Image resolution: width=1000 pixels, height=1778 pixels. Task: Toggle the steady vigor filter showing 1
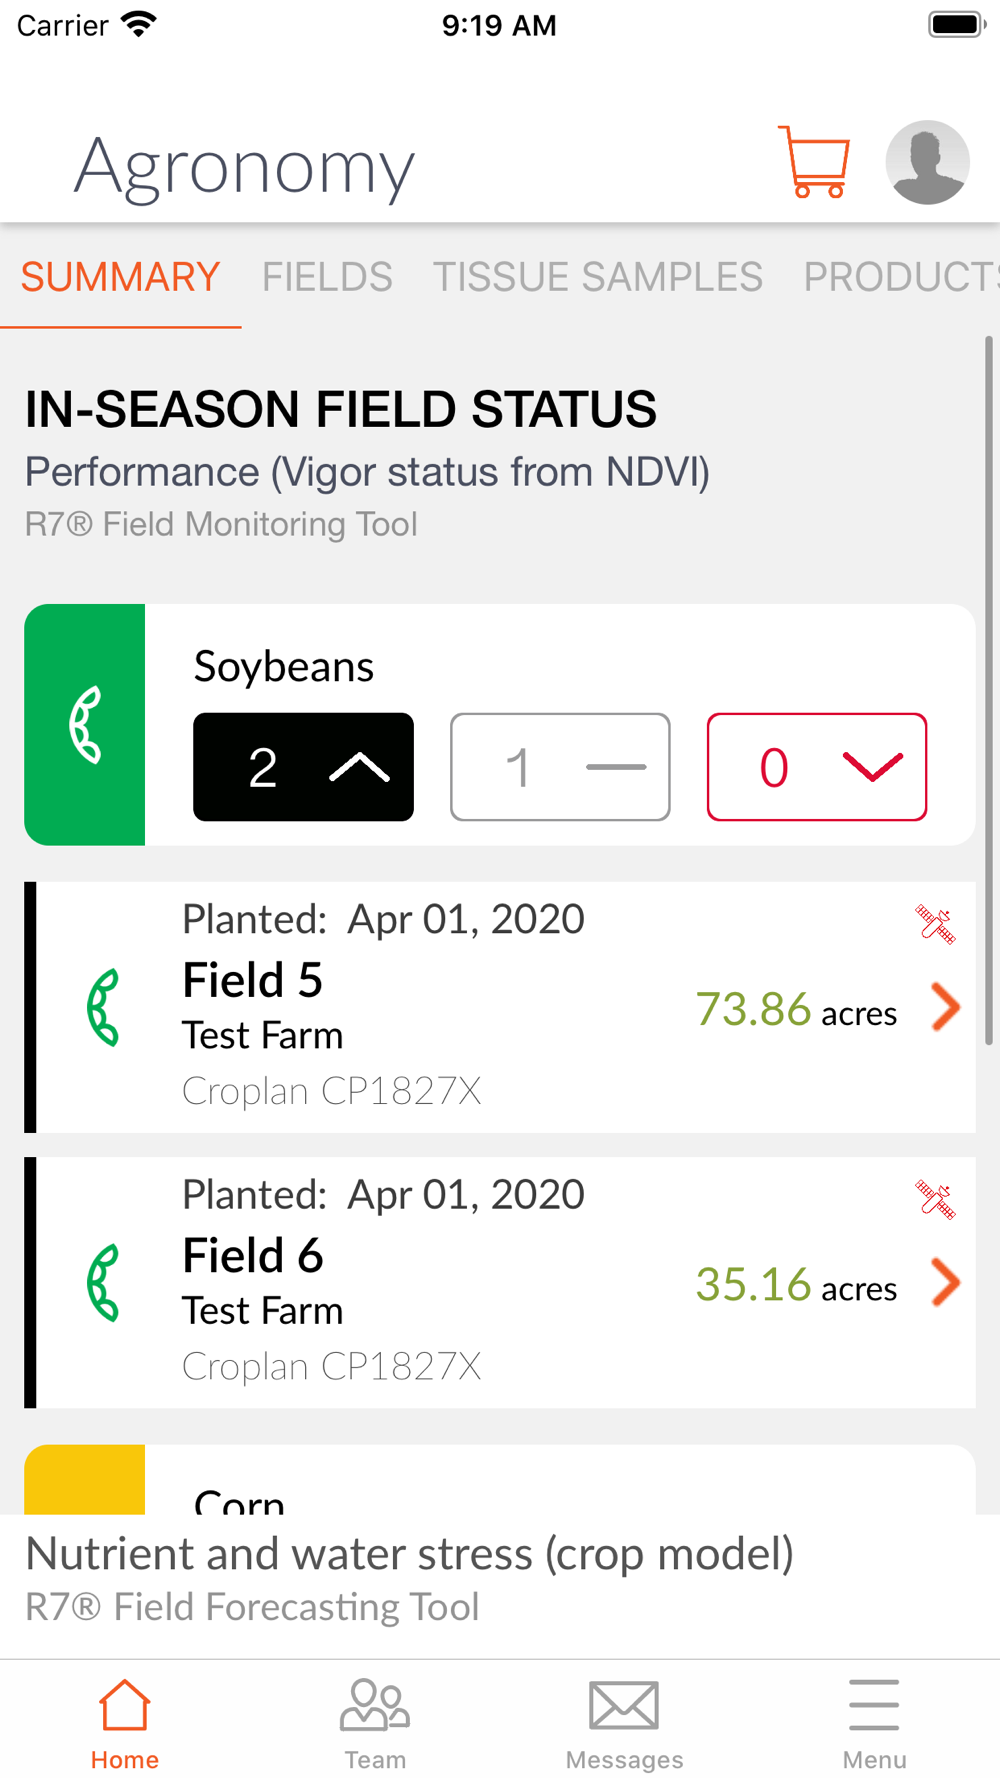(560, 767)
